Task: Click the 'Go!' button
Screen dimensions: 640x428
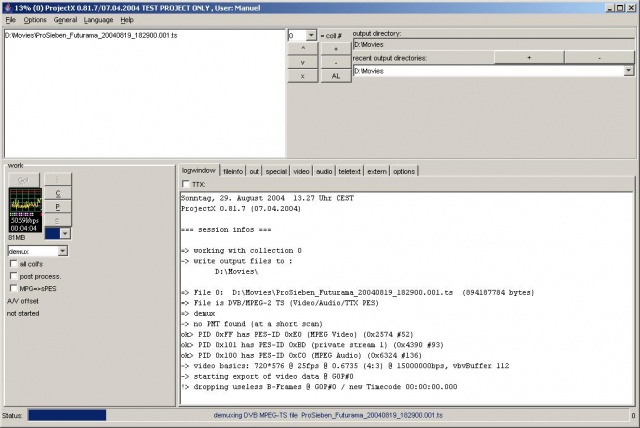Action: tap(22, 179)
